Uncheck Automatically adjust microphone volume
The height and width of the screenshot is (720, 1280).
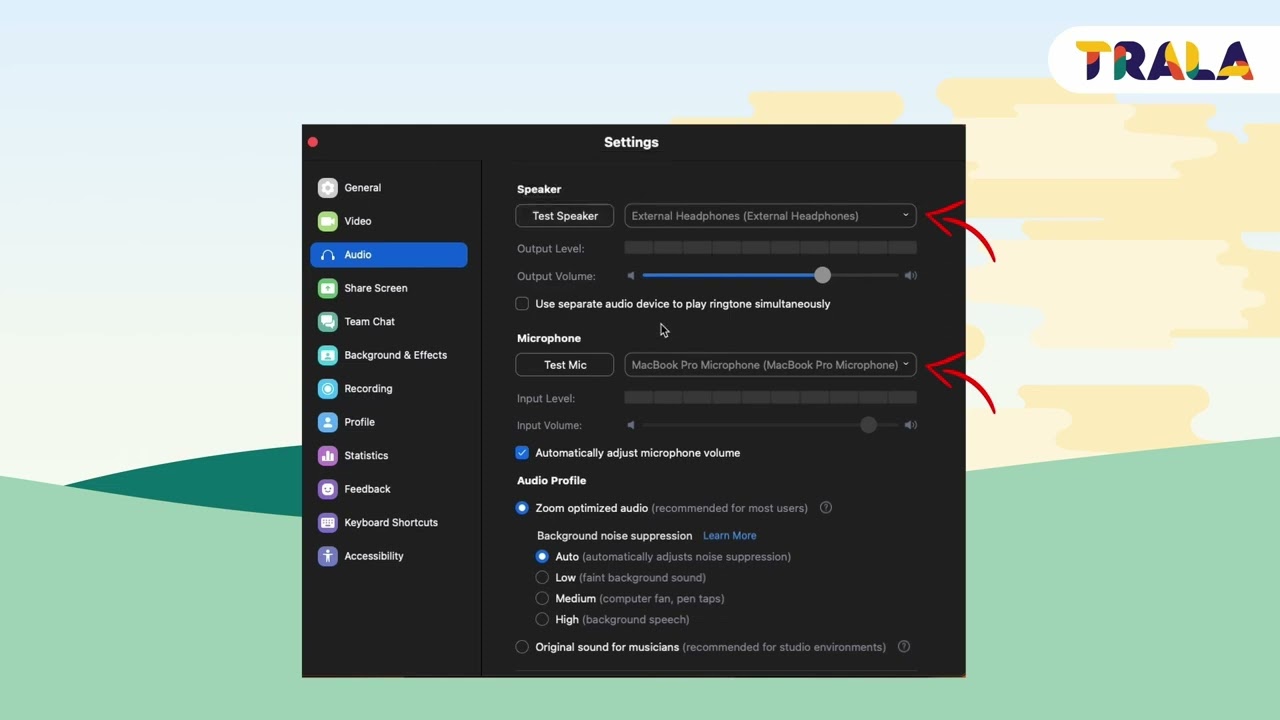click(x=522, y=453)
